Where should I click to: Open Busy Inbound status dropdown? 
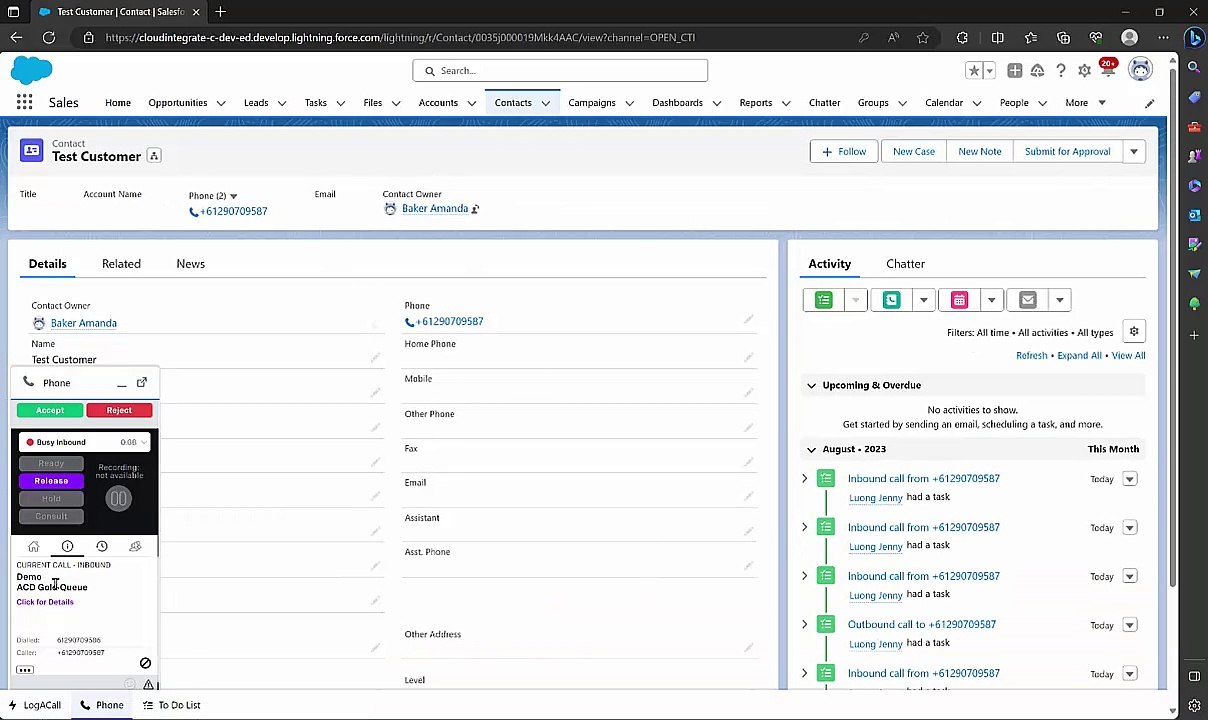click(85, 442)
